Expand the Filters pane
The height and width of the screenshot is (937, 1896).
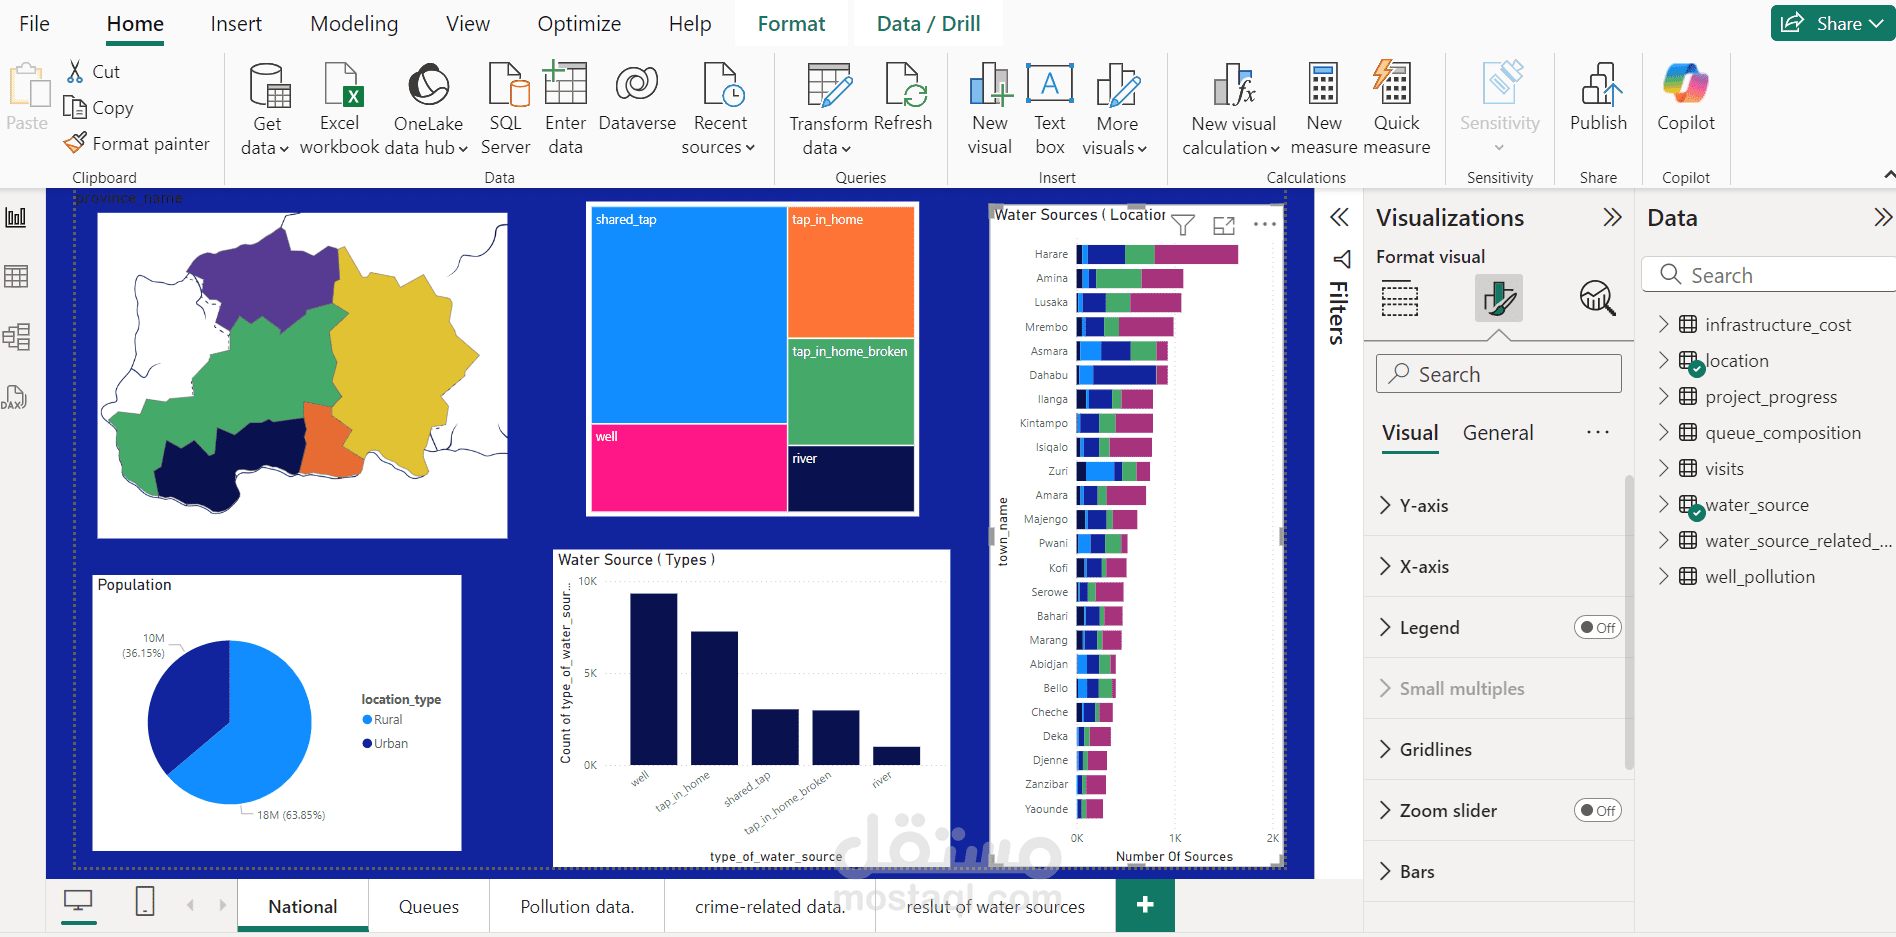click(x=1339, y=217)
